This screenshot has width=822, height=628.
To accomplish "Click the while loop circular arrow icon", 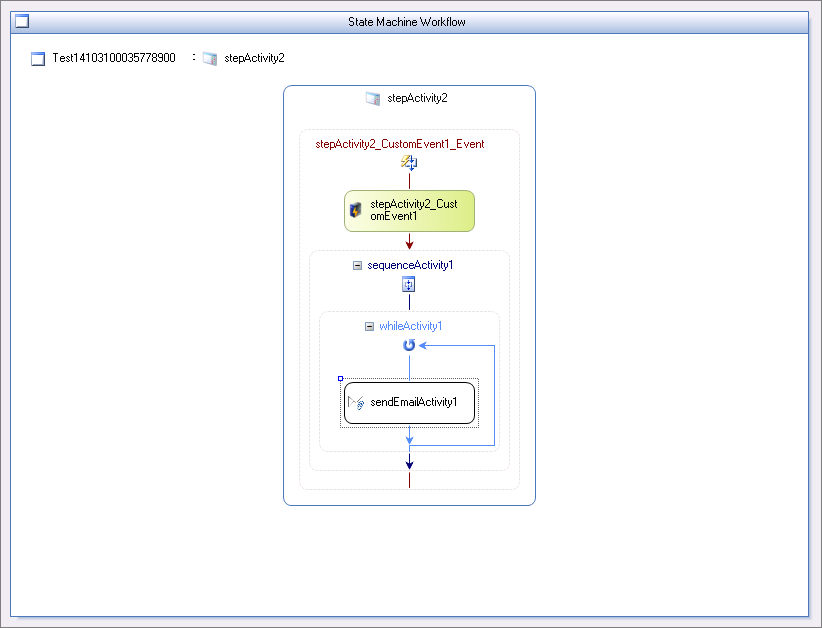I will pos(409,345).
